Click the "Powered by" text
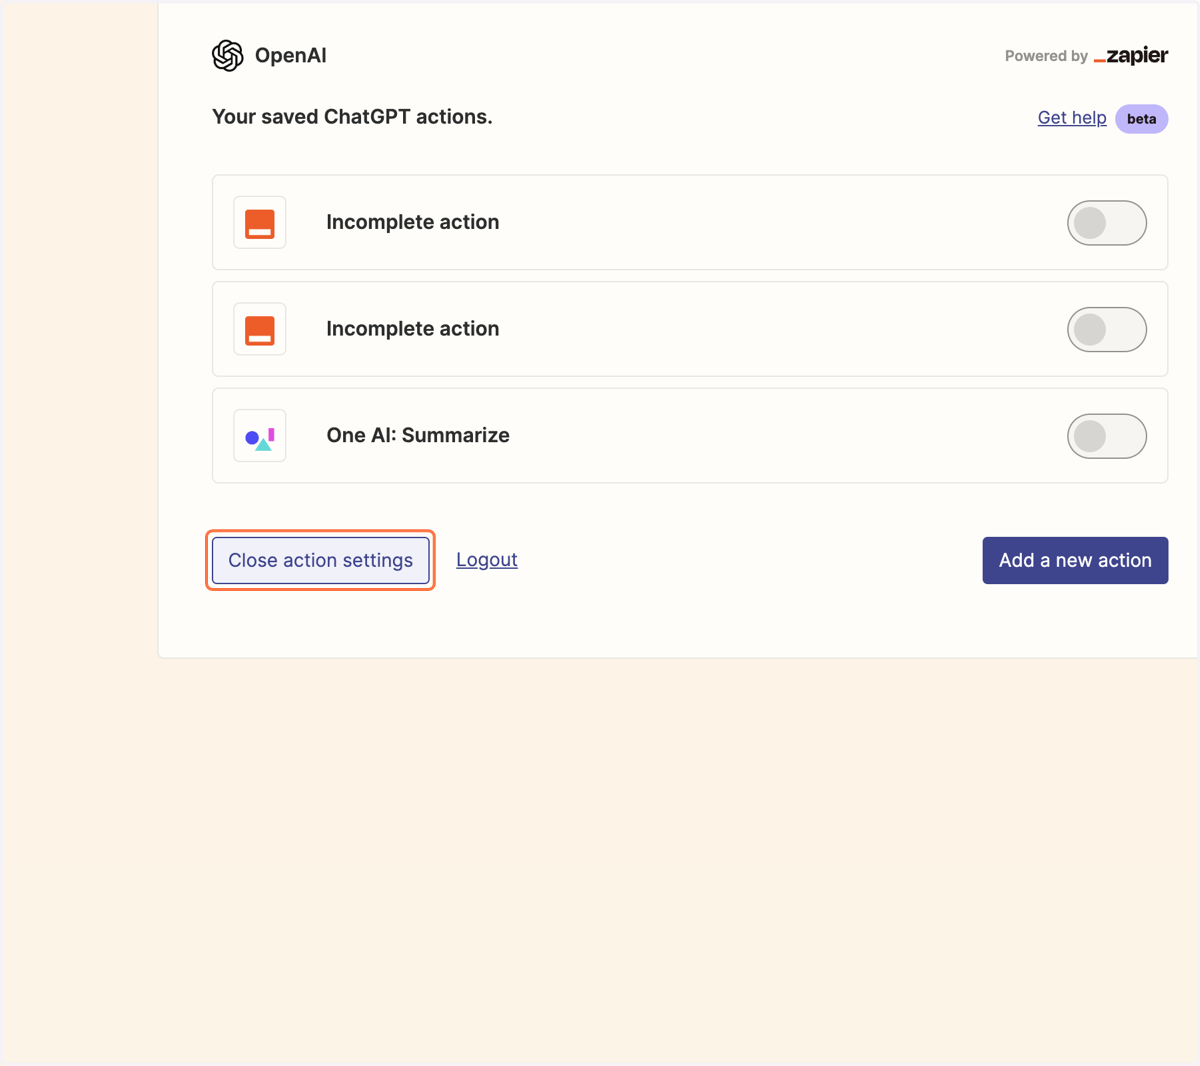 pos(1046,56)
